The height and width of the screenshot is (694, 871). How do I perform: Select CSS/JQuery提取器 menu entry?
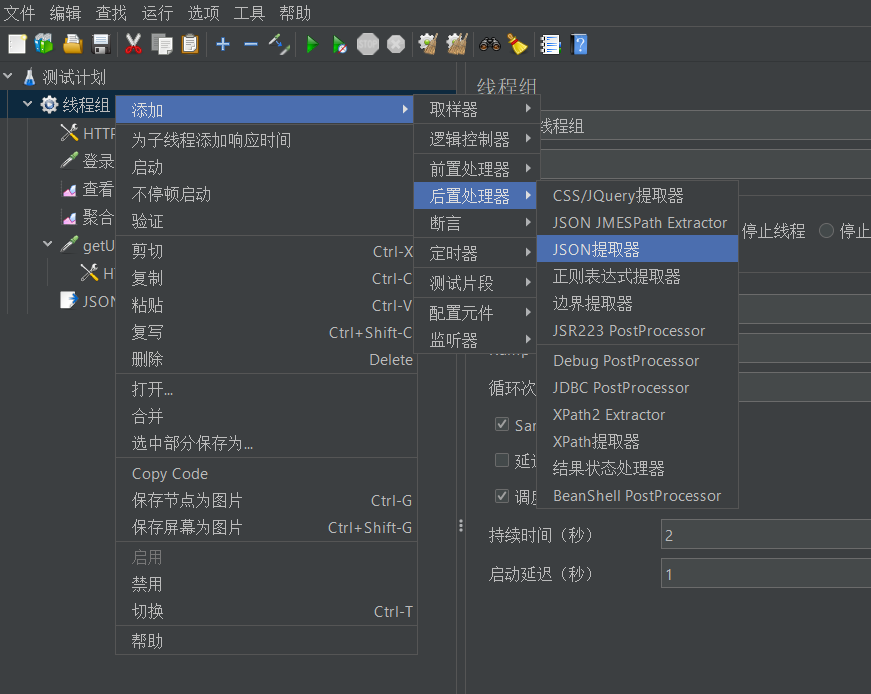click(x=637, y=195)
